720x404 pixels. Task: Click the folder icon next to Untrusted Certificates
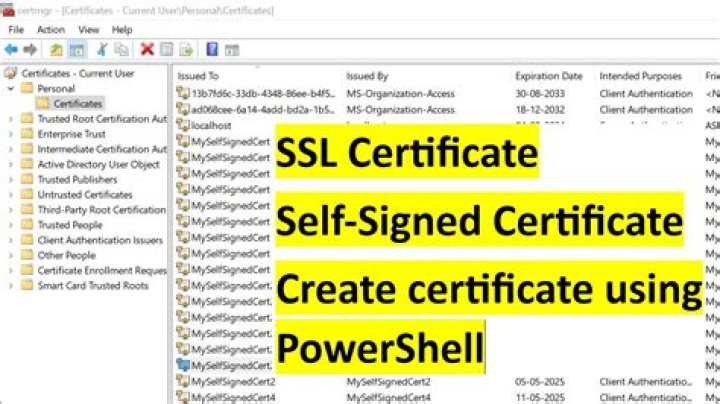pyautogui.click(x=28, y=194)
